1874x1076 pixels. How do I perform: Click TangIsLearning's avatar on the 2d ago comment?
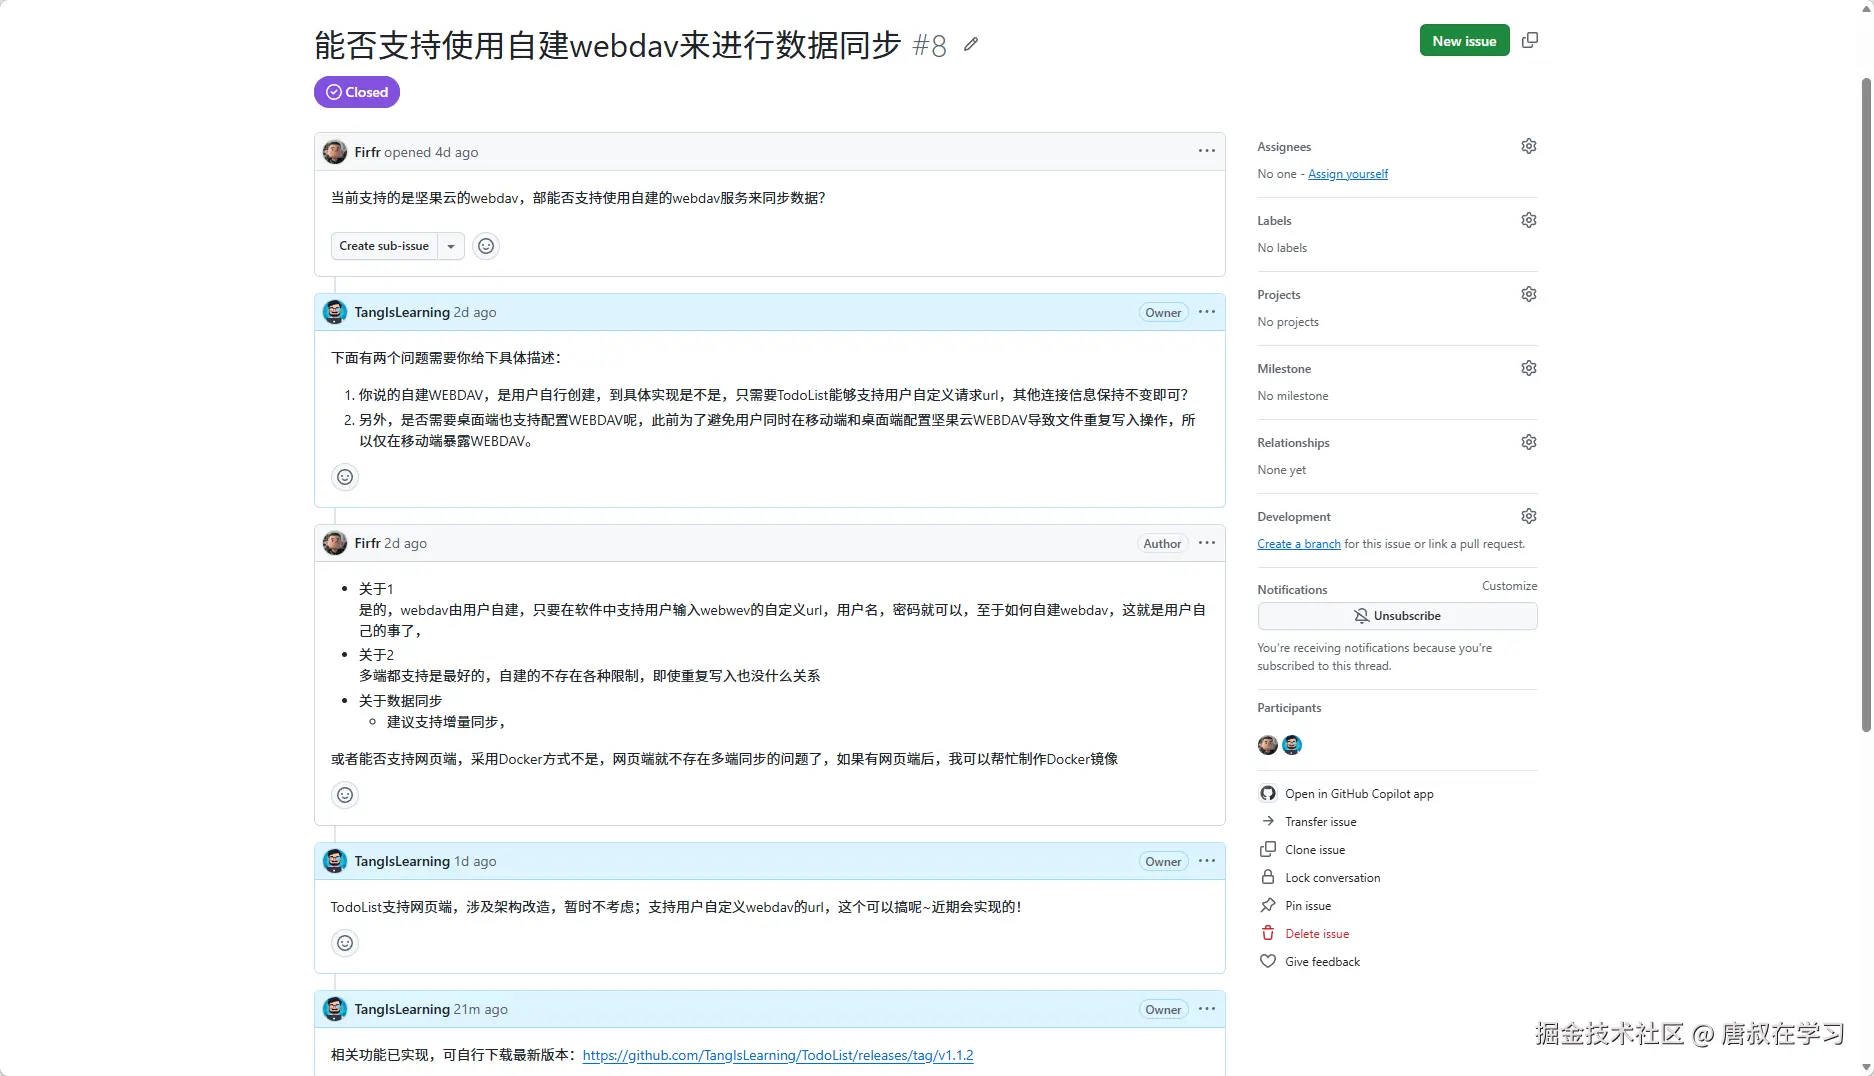tap(335, 312)
